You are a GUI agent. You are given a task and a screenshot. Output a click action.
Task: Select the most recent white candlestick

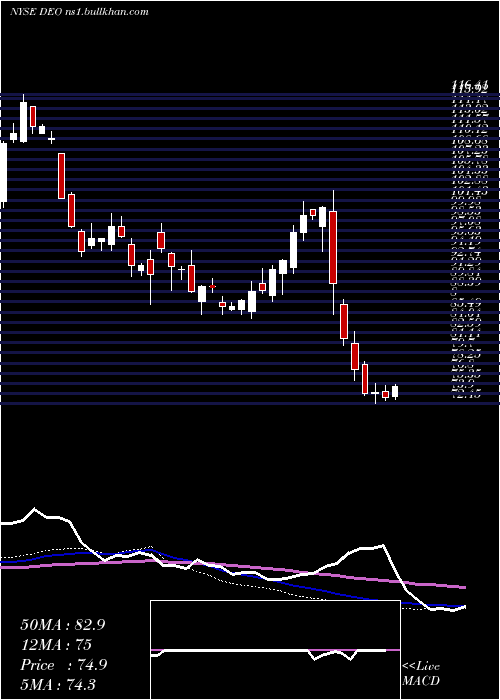point(395,392)
